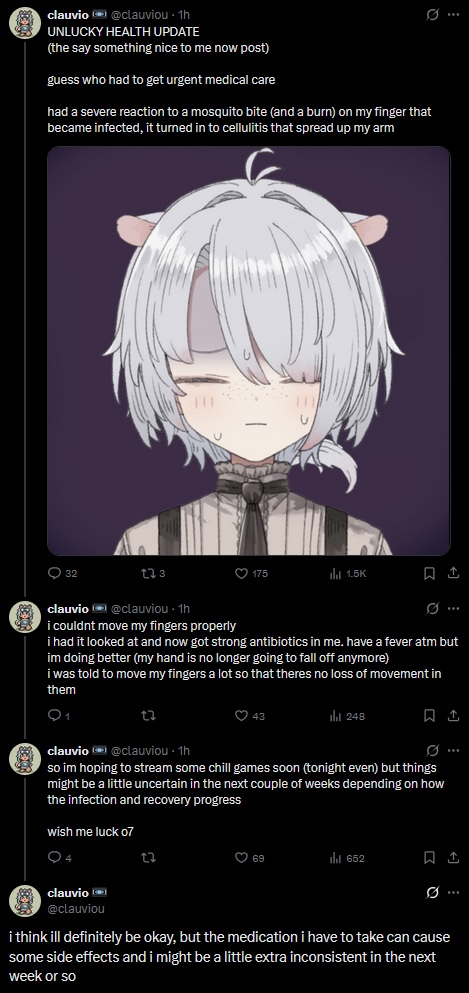The width and height of the screenshot is (469, 993).
Task: Reply to the tweet about antibiotics
Action: point(58,716)
